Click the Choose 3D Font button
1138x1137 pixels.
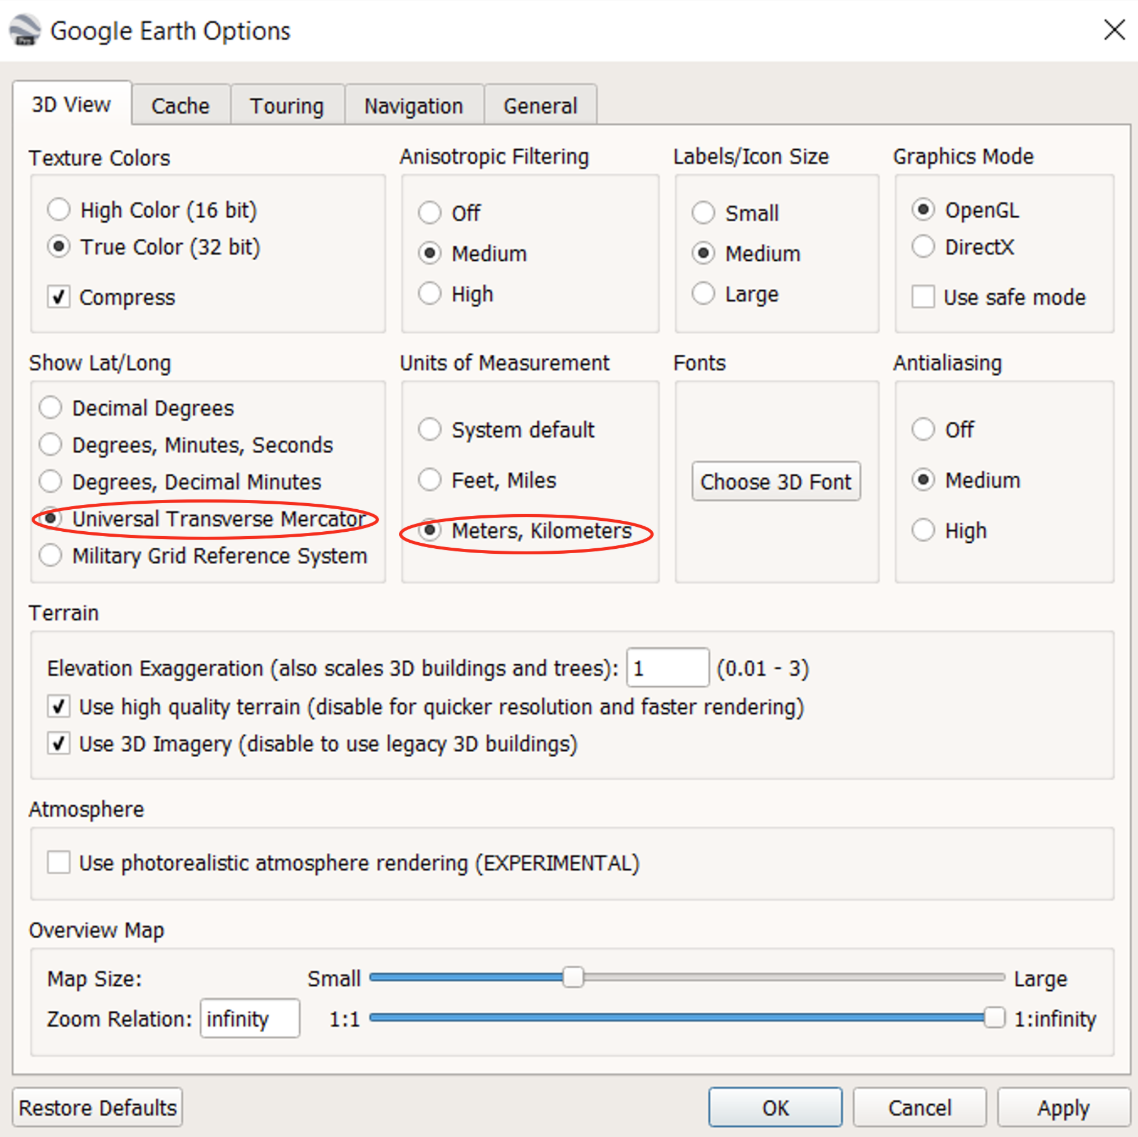click(x=776, y=482)
